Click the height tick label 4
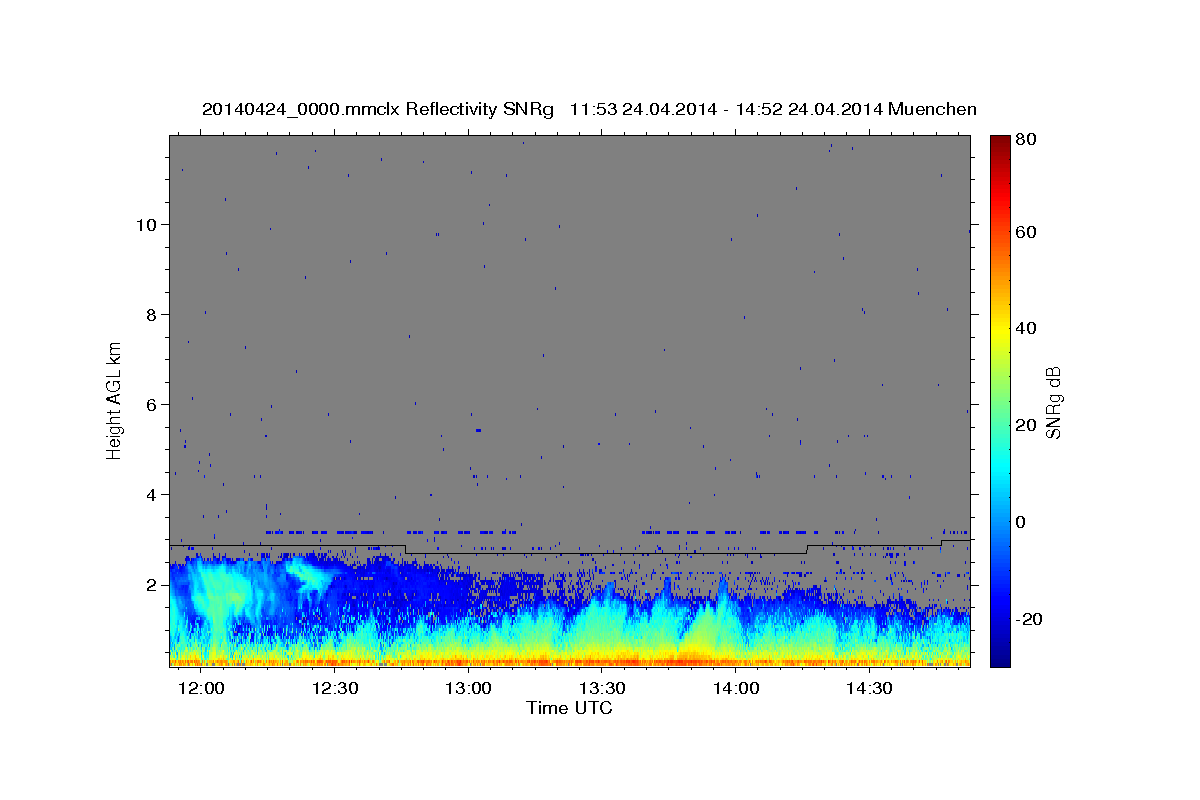 [x=150, y=494]
